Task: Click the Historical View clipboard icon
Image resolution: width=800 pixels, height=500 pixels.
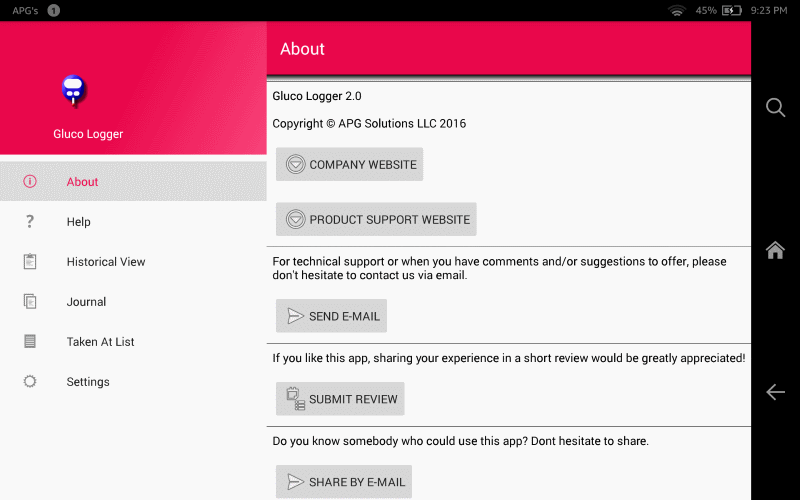Action: [x=30, y=262]
